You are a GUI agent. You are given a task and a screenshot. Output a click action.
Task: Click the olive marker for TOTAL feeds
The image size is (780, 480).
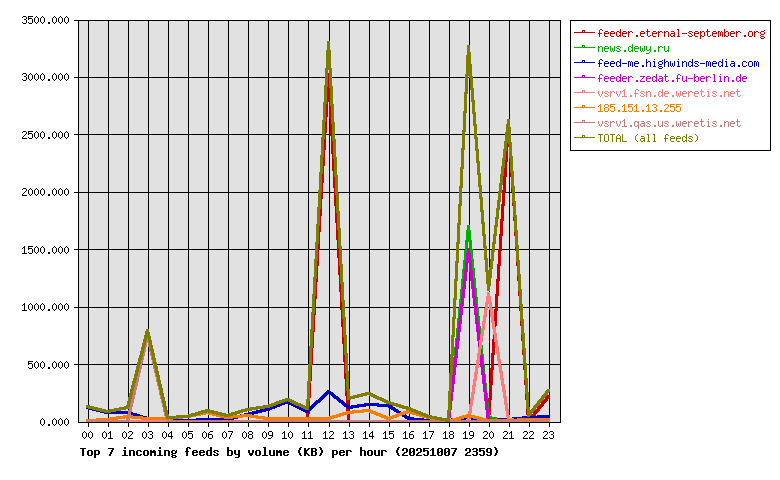584,137
